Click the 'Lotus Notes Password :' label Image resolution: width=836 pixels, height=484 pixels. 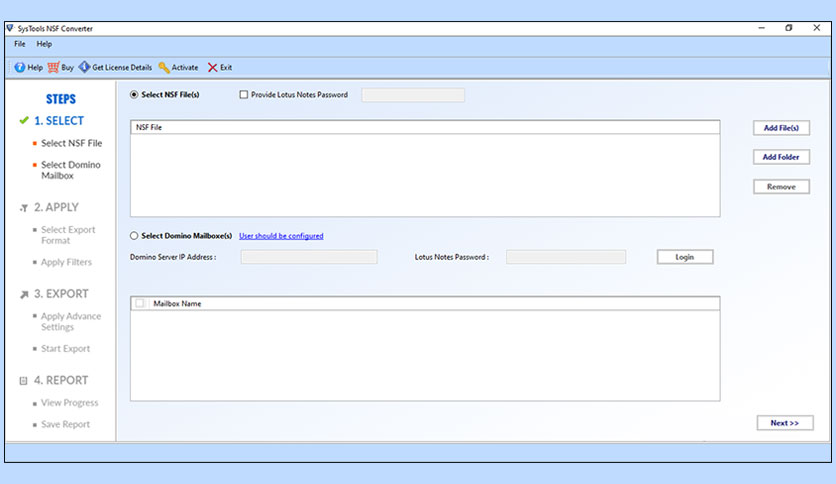point(452,257)
